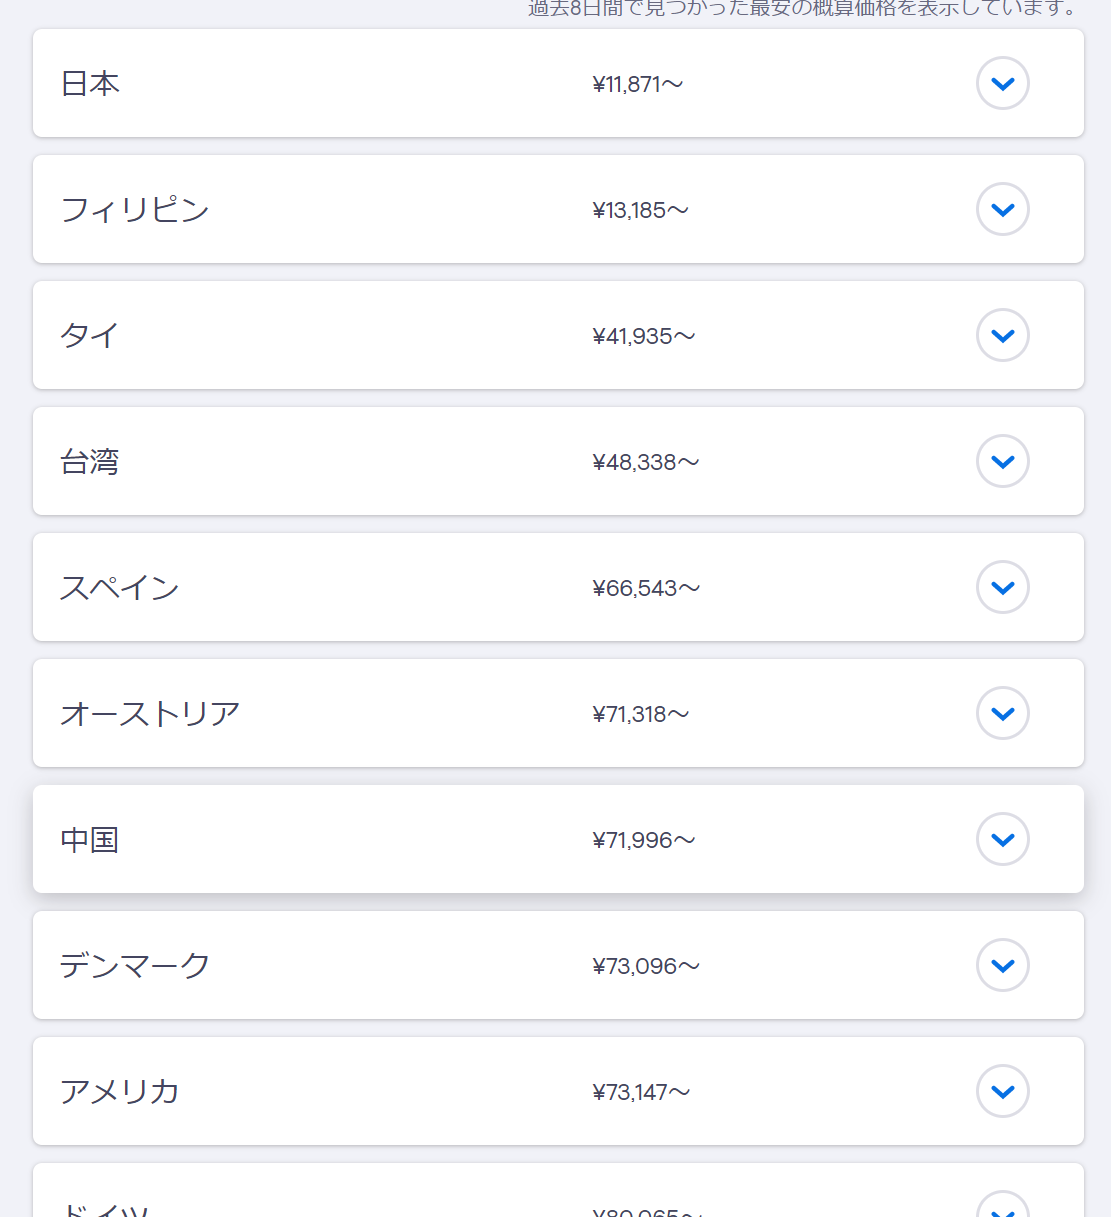Screen dimensions: 1111x1217
Task: Expand the 台湾 row chevron
Action: (x=1002, y=461)
